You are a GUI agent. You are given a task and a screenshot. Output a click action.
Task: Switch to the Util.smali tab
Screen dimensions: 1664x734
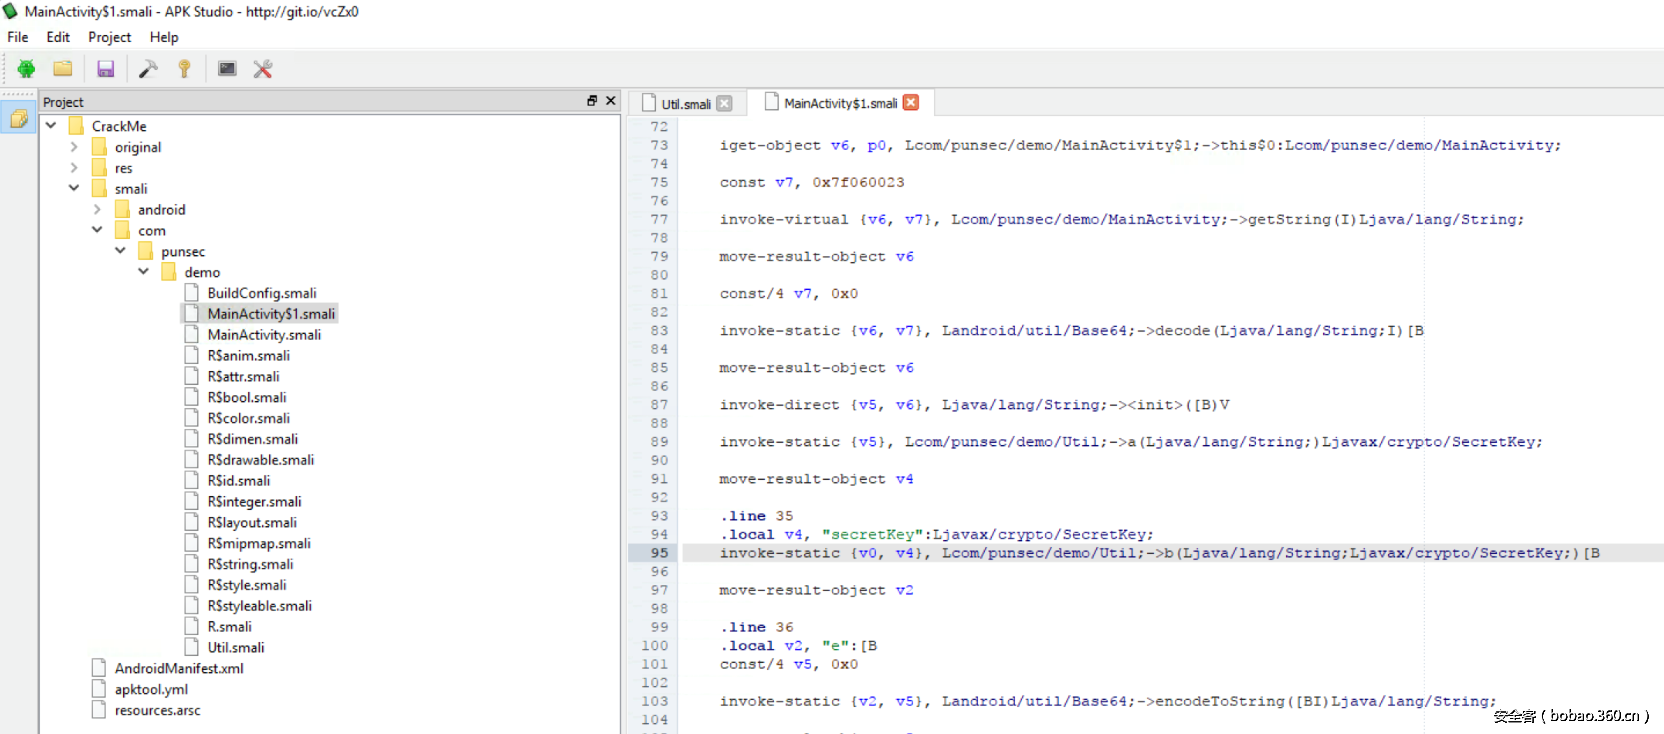click(685, 104)
